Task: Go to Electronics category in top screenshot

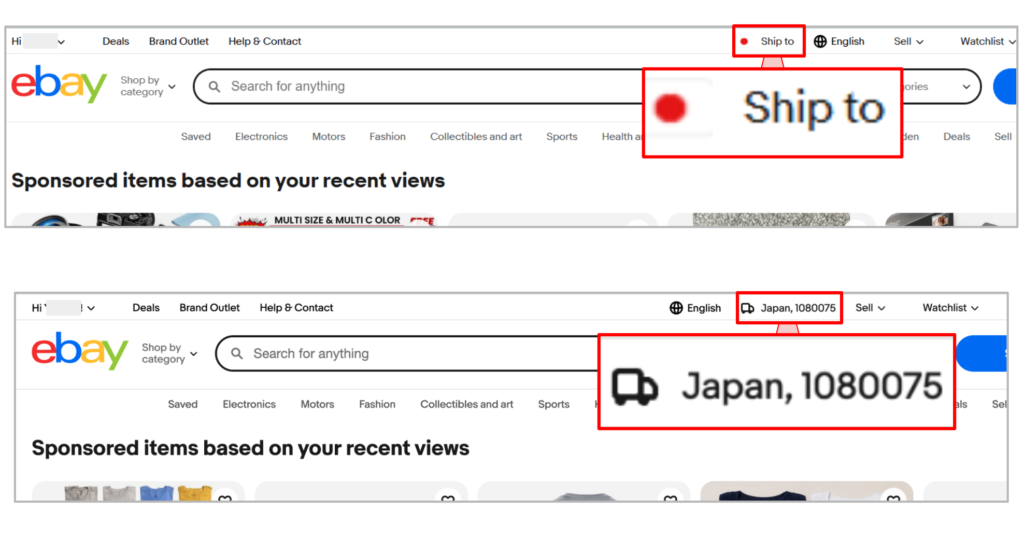Action: click(x=261, y=137)
